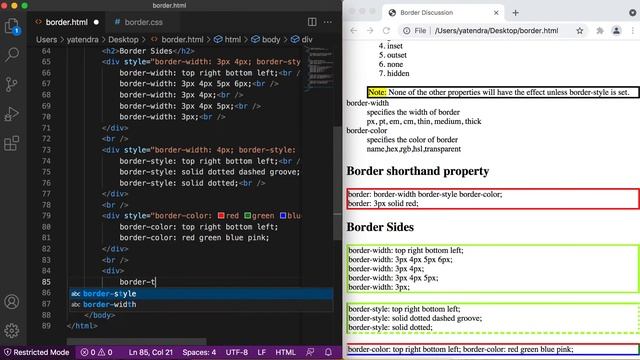This screenshot has width=640, height=360.
Task: Open the Manage gear in activity bar
Action: pyautogui.click(x=11, y=330)
